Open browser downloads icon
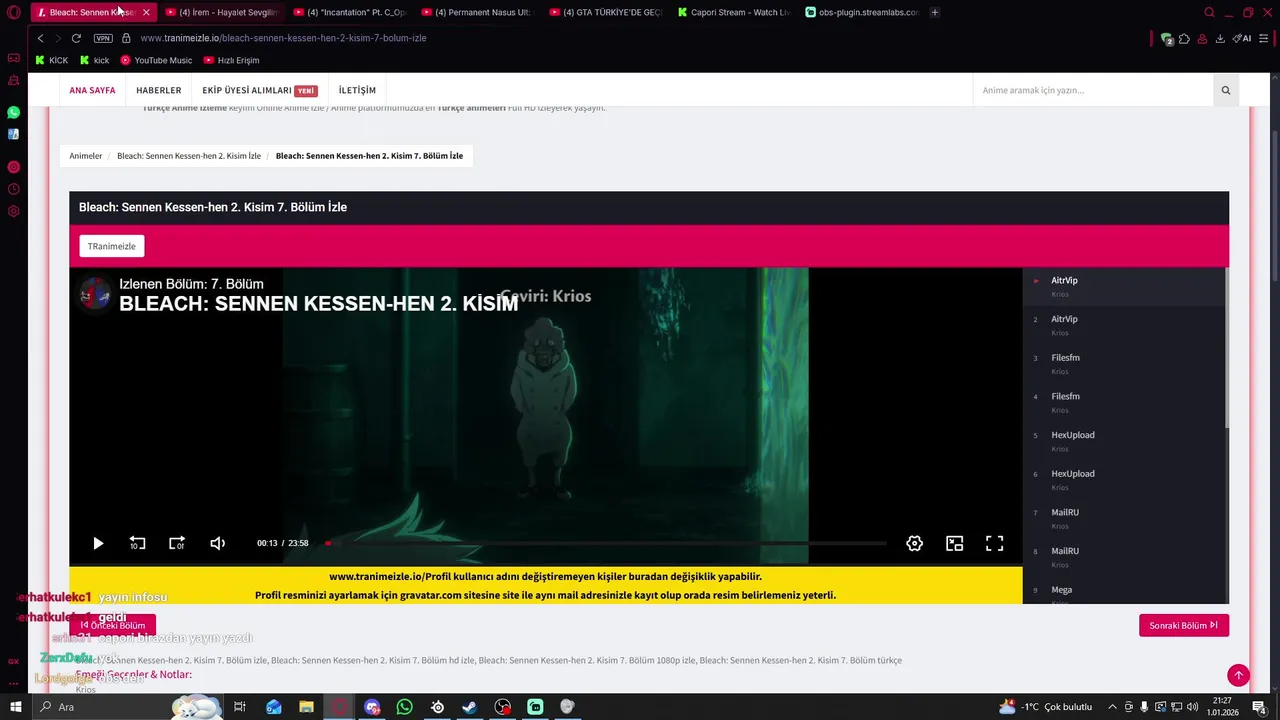1280x720 pixels. tap(1220, 38)
